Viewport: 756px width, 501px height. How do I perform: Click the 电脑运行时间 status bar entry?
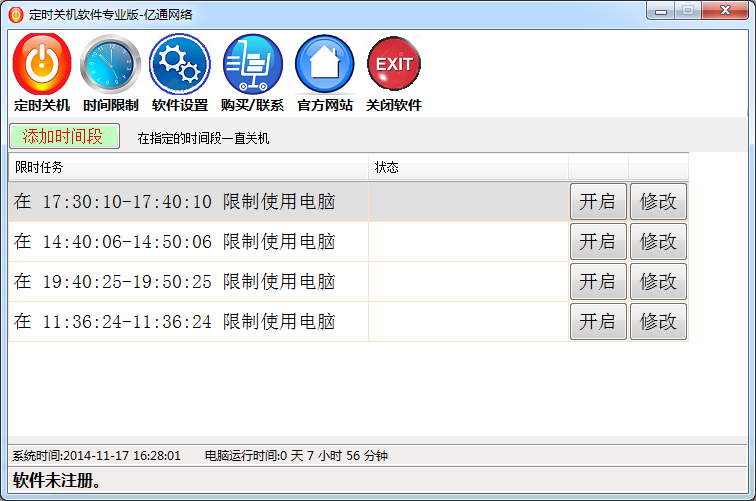click(296, 456)
